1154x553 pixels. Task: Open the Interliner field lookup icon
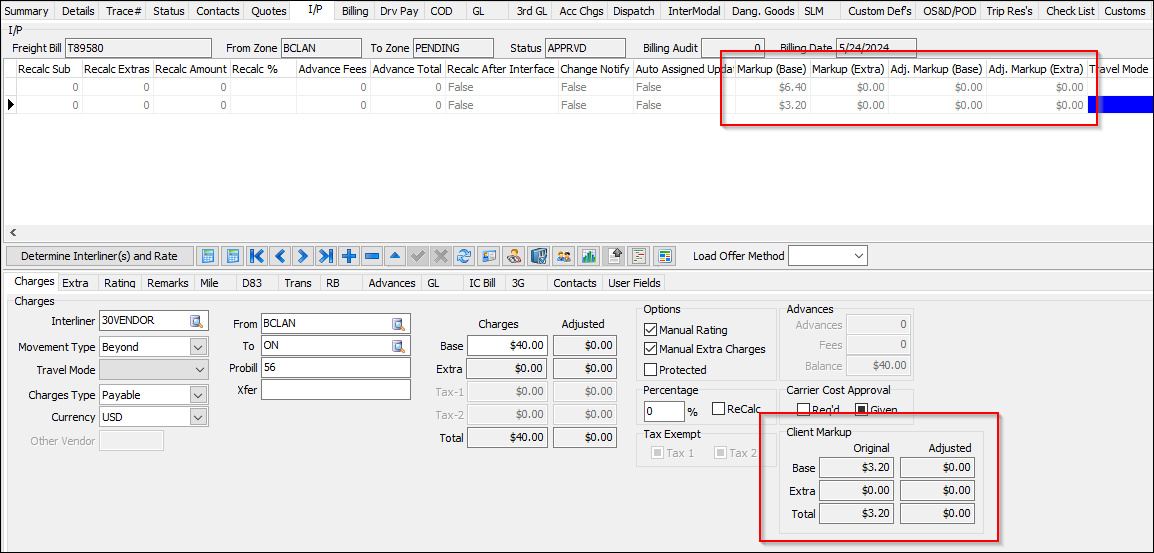coord(197,321)
